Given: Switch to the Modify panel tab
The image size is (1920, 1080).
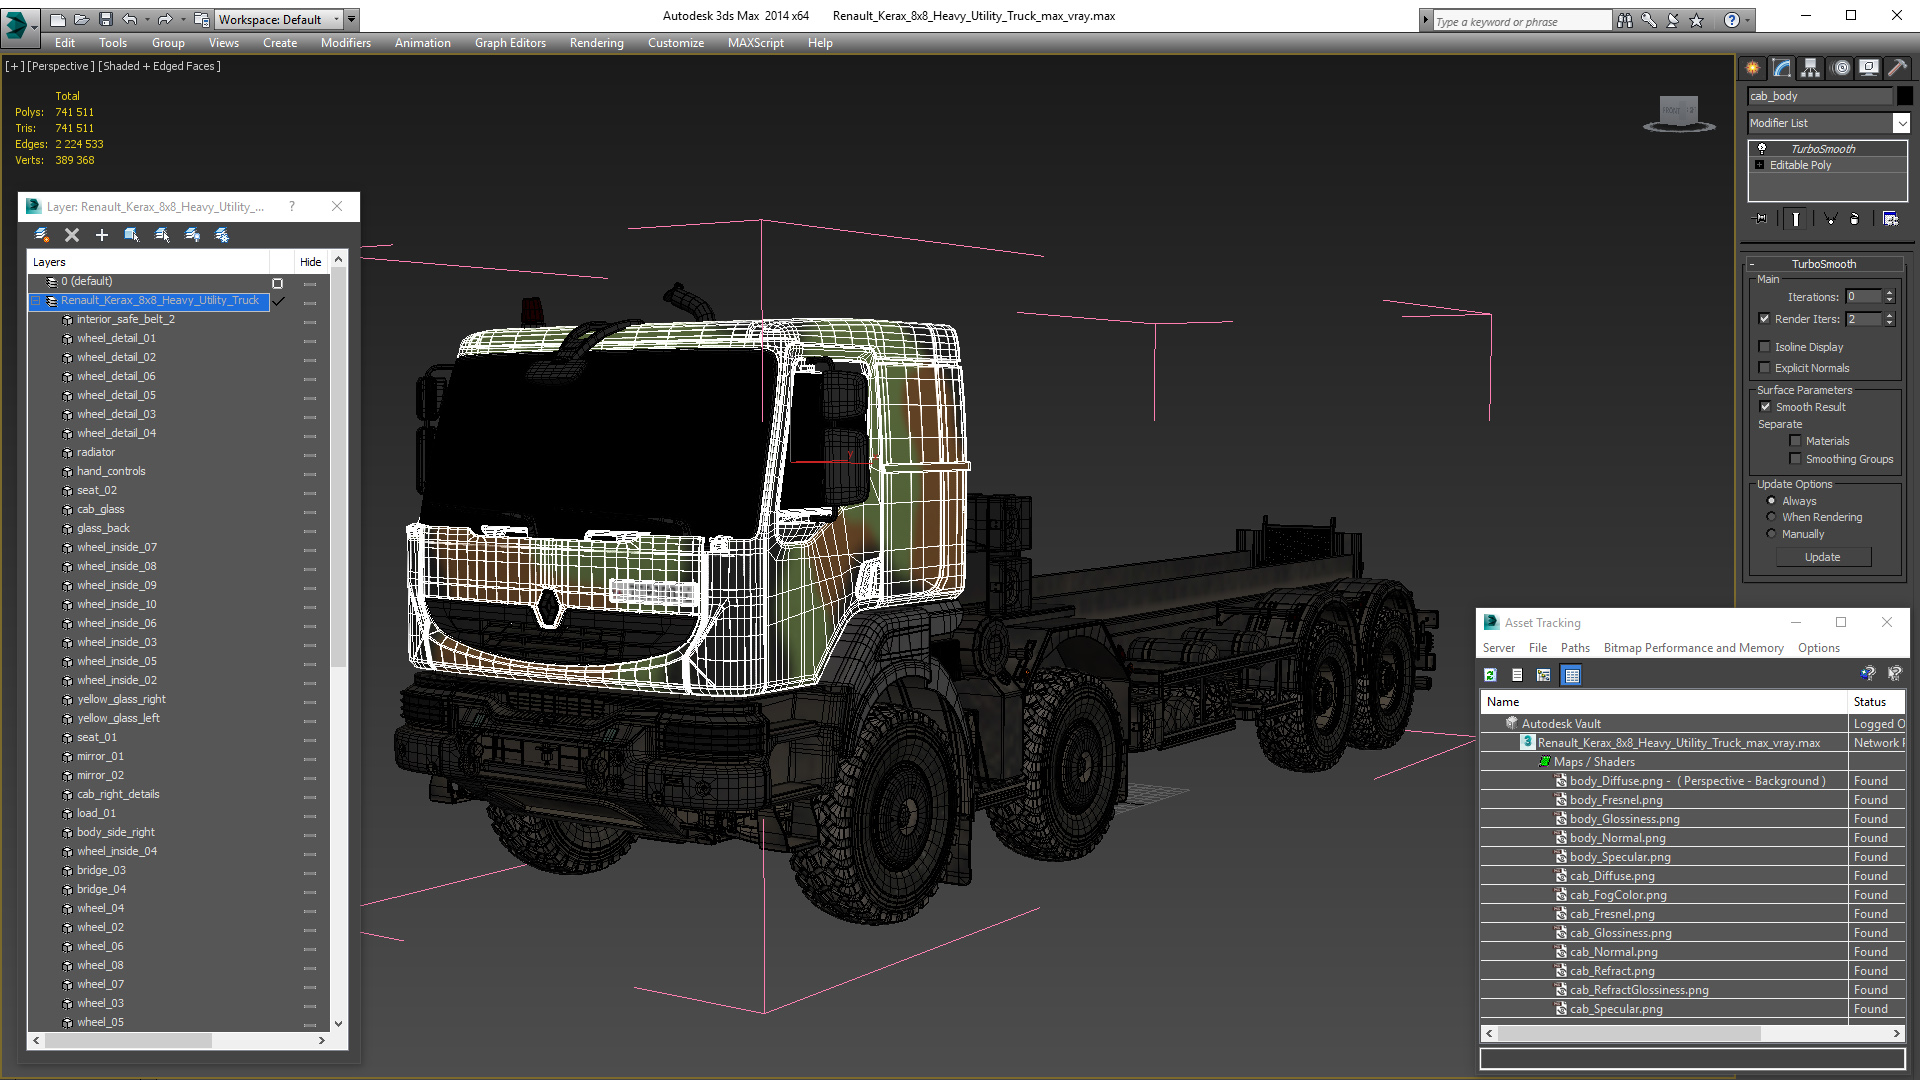Looking at the screenshot, I should 1782,68.
